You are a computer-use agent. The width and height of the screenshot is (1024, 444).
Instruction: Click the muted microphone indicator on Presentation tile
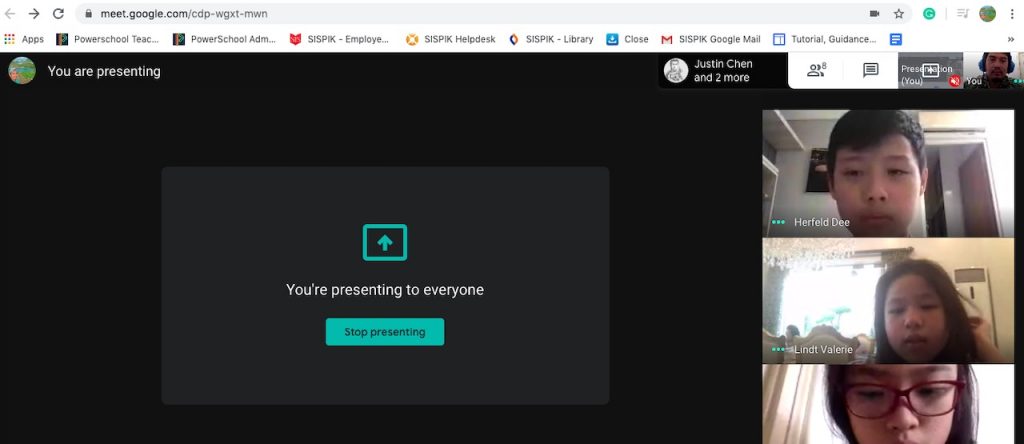click(x=954, y=81)
